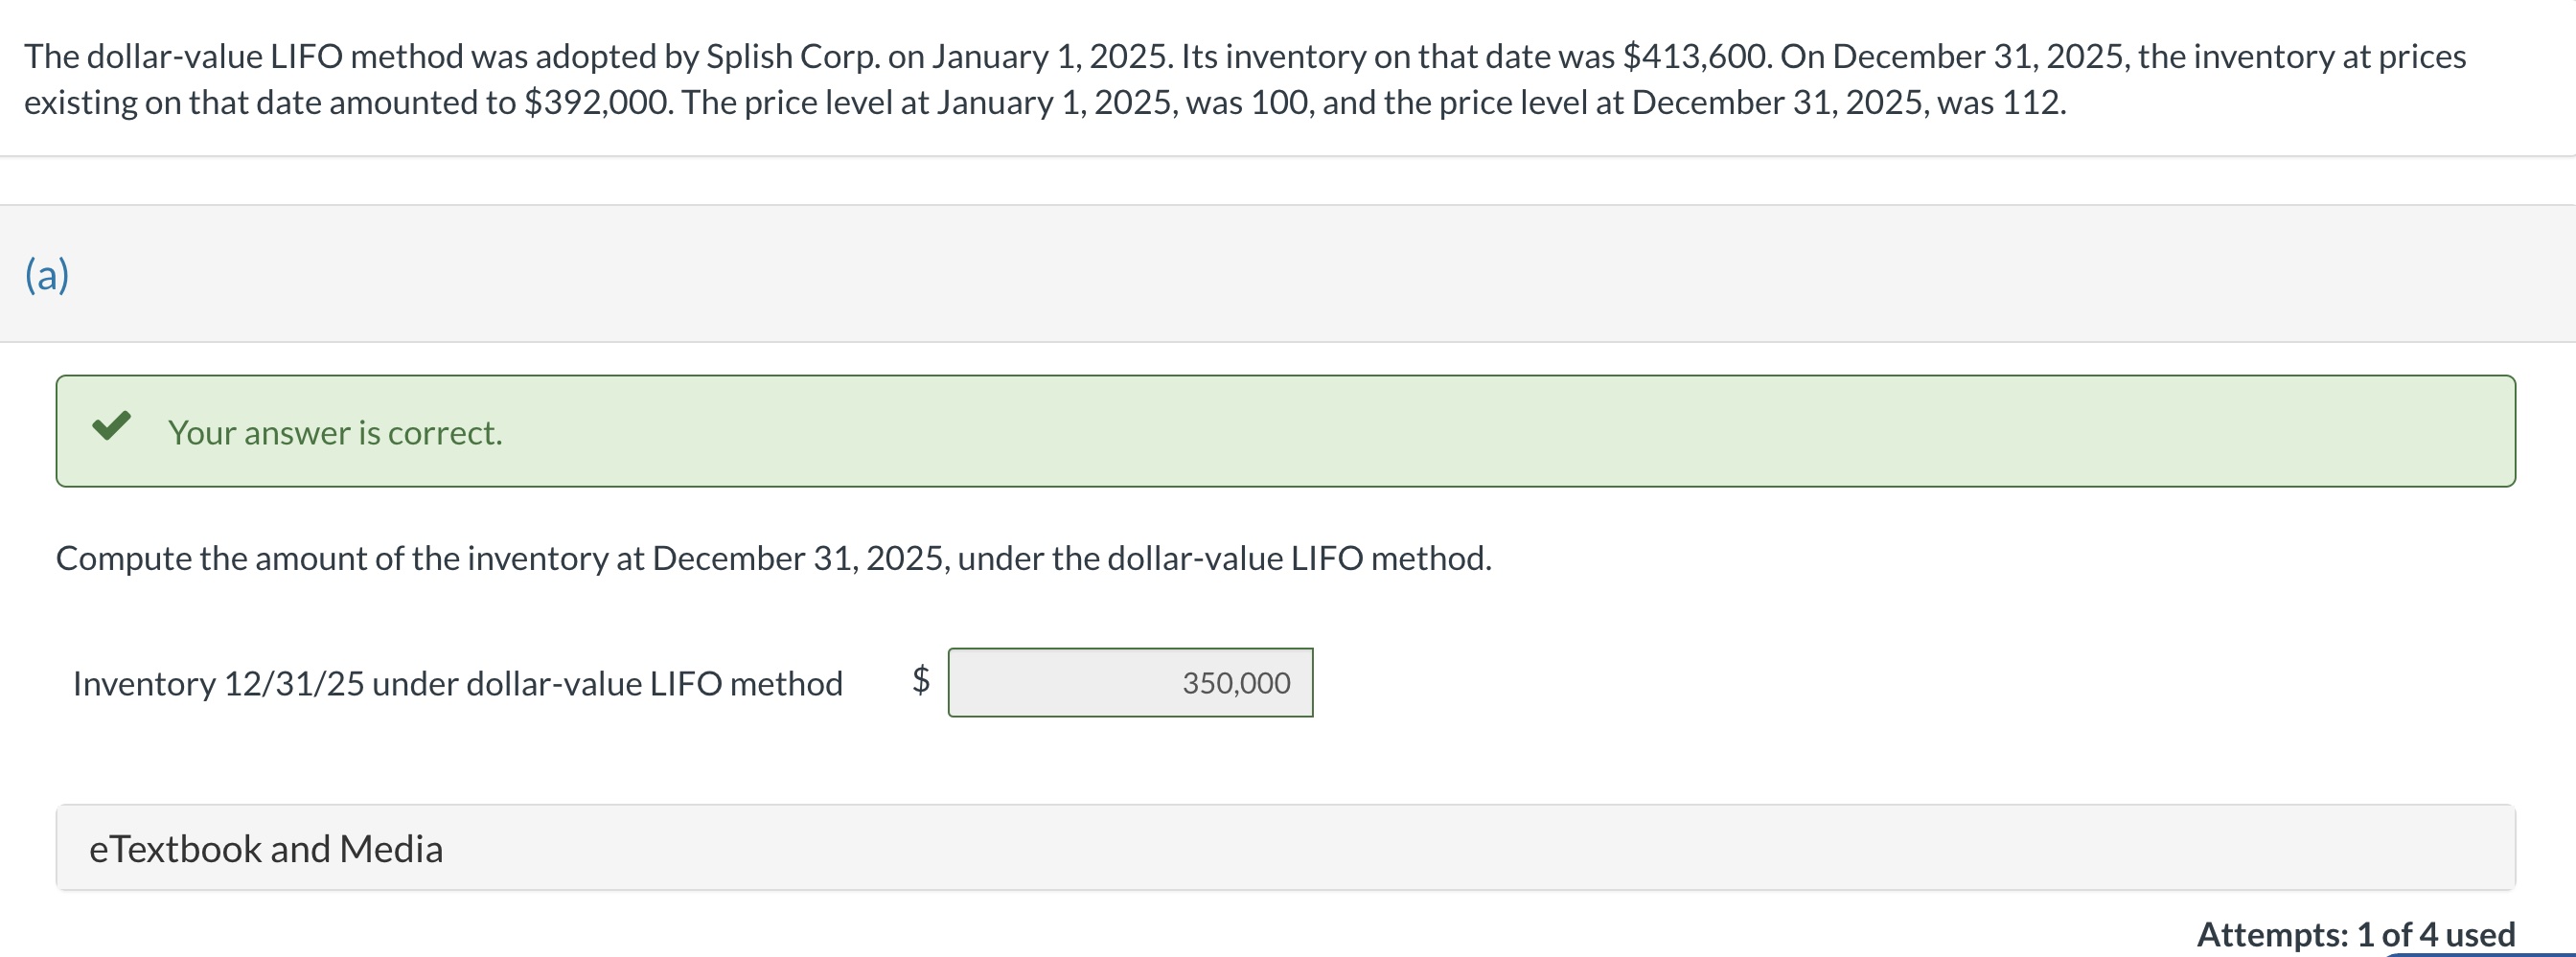Click the "(a)" part label text
This screenshot has width=2576, height=957.
(x=47, y=274)
